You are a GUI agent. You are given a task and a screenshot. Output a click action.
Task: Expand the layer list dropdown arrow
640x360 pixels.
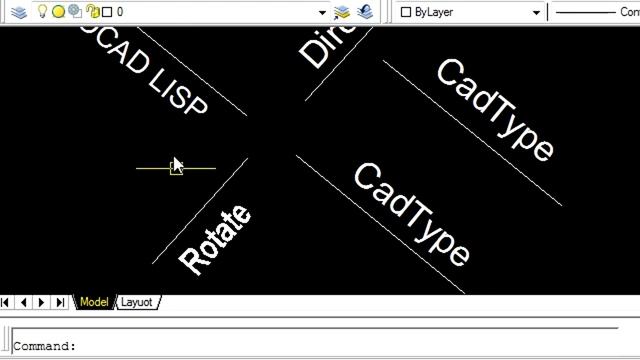click(322, 13)
